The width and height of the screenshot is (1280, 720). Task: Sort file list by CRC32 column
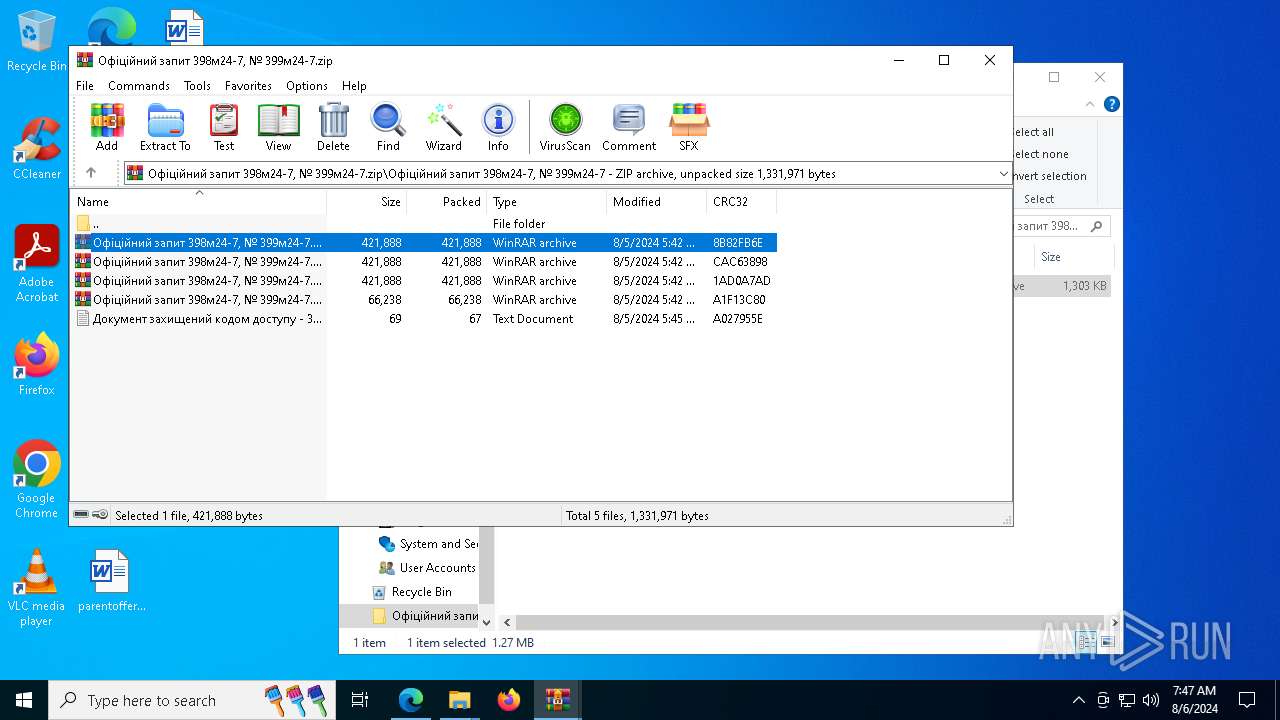pos(741,202)
